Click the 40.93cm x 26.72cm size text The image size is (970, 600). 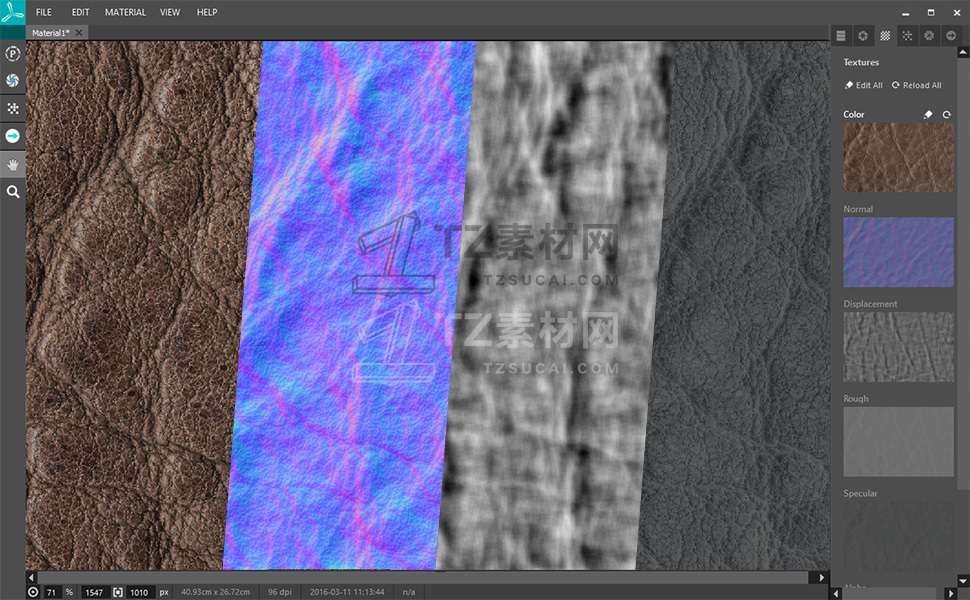pos(215,592)
